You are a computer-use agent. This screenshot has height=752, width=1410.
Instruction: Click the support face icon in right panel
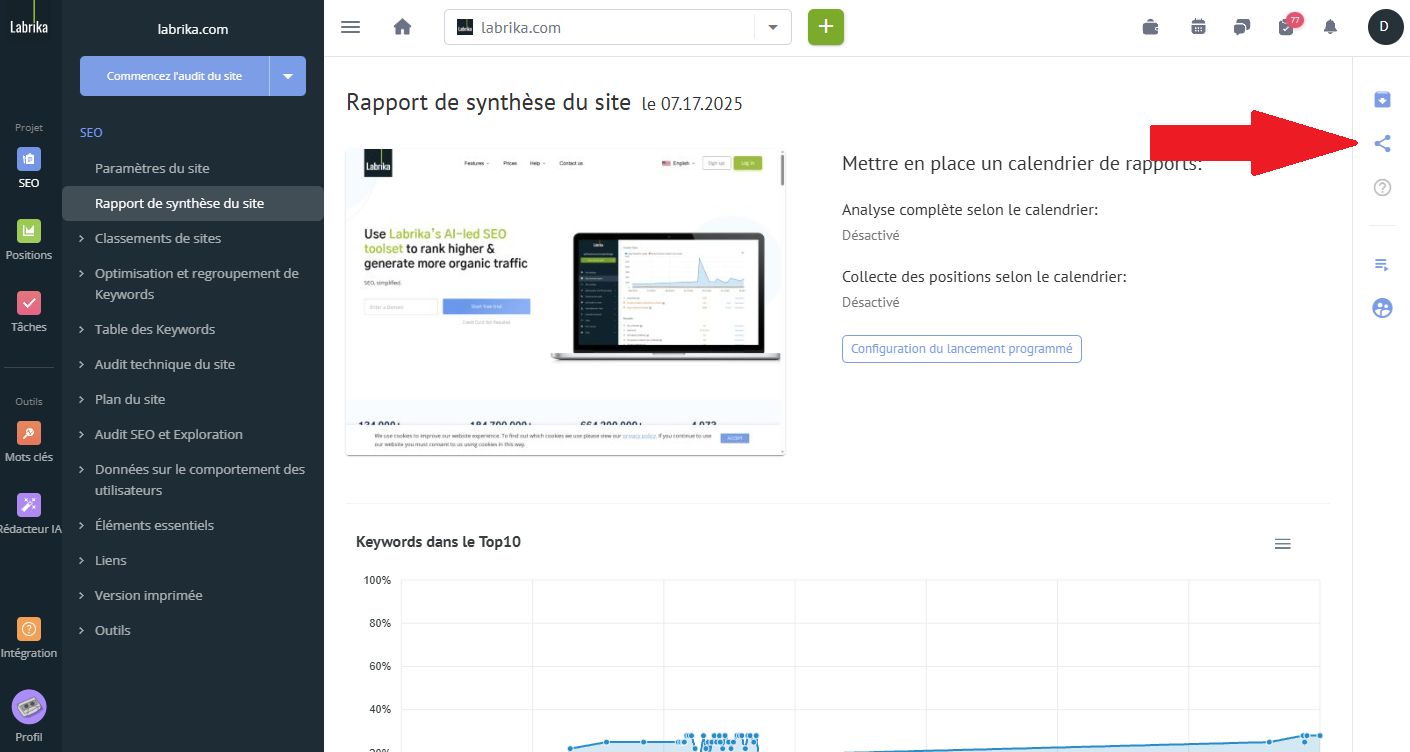[1382, 309]
